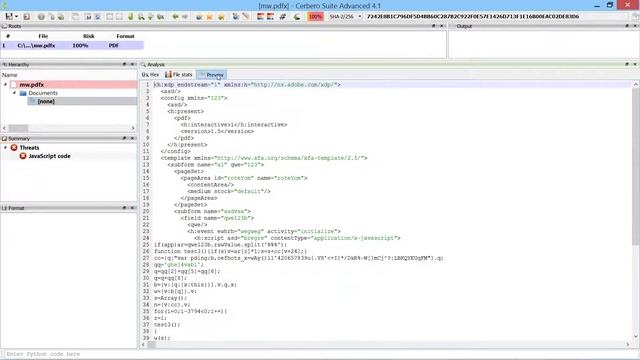Viewport: 640px width, 360px height.
Task: Click the green back arrow in toolbar
Action: (176, 17)
